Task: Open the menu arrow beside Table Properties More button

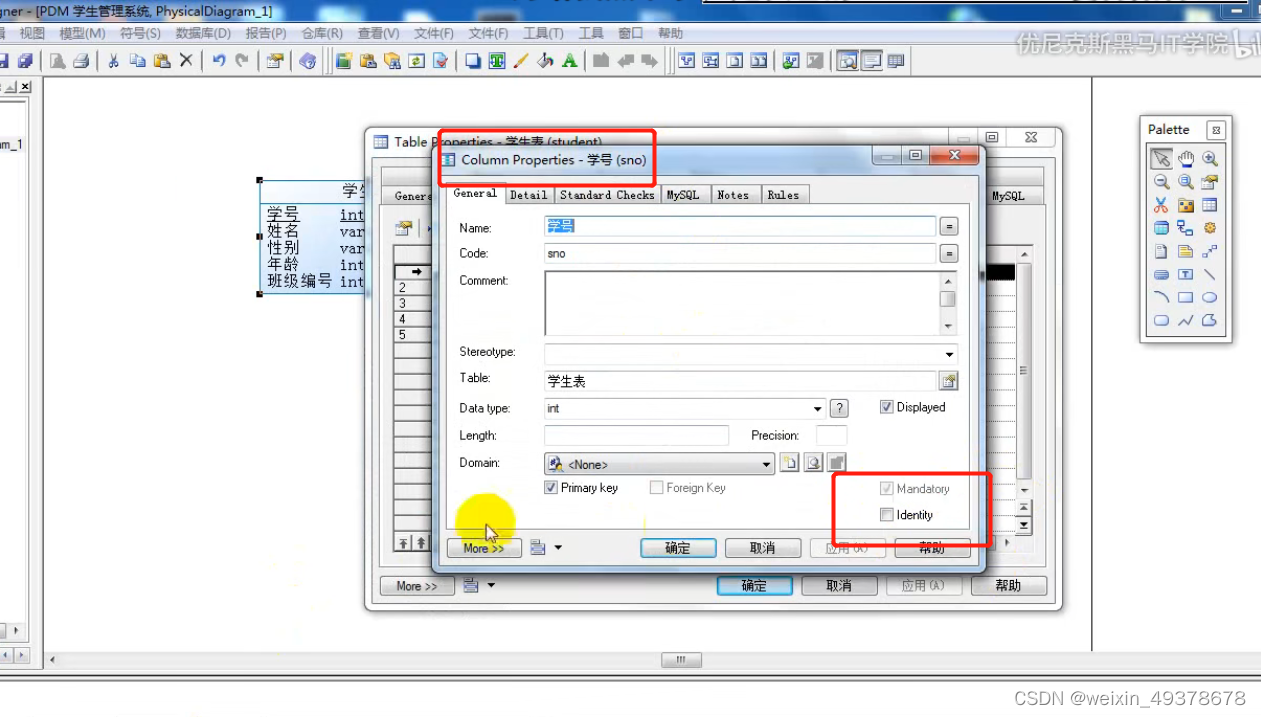Action: click(492, 586)
